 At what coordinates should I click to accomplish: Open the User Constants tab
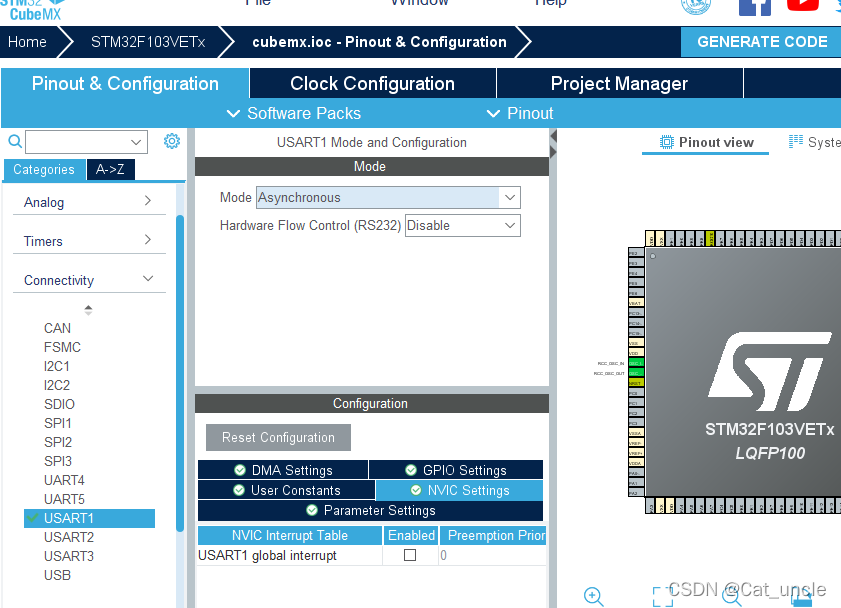[286, 490]
